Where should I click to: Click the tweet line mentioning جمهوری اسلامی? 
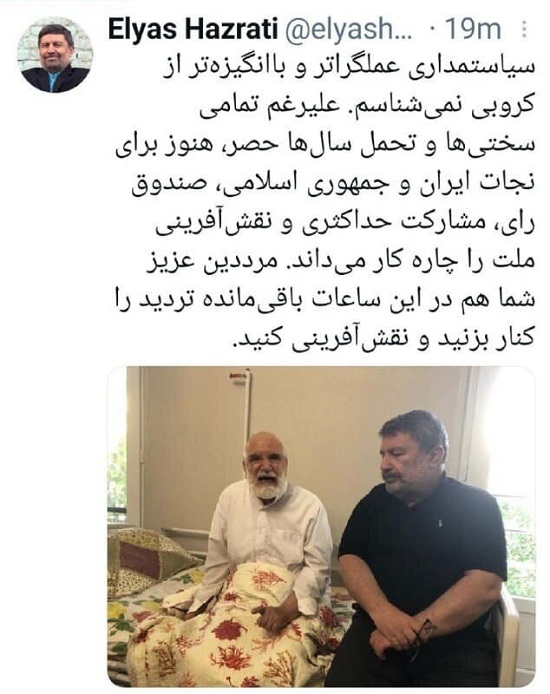coord(333,184)
